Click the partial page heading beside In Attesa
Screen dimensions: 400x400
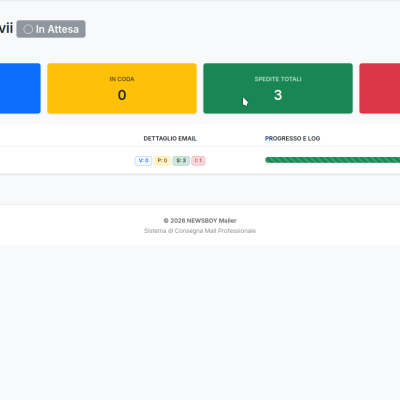(x=6, y=29)
